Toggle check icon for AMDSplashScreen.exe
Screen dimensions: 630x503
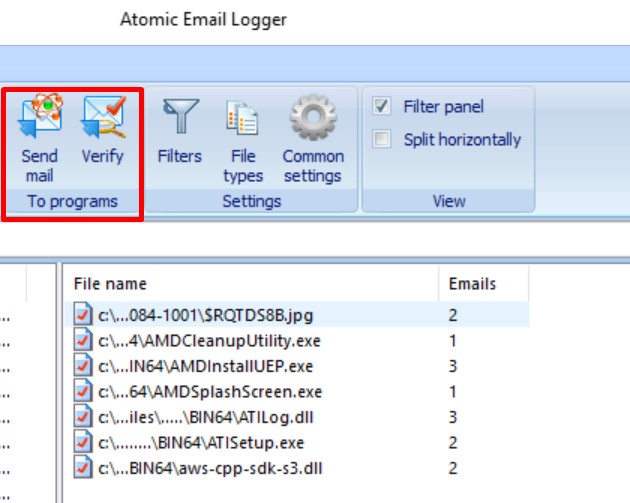(x=83, y=391)
